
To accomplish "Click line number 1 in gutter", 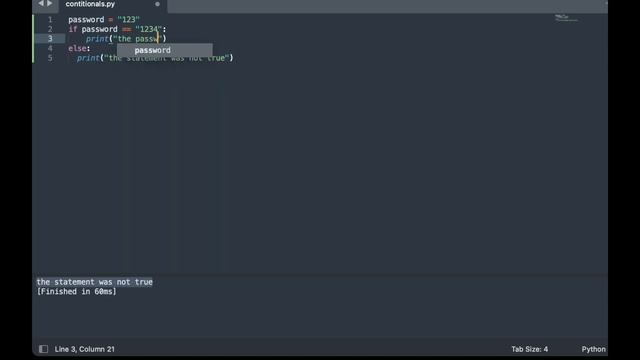I will [50, 20].
